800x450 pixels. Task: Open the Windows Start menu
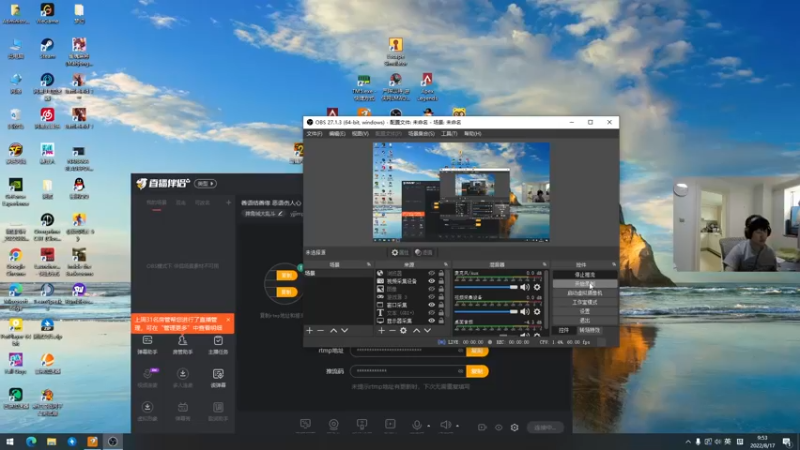[10, 441]
